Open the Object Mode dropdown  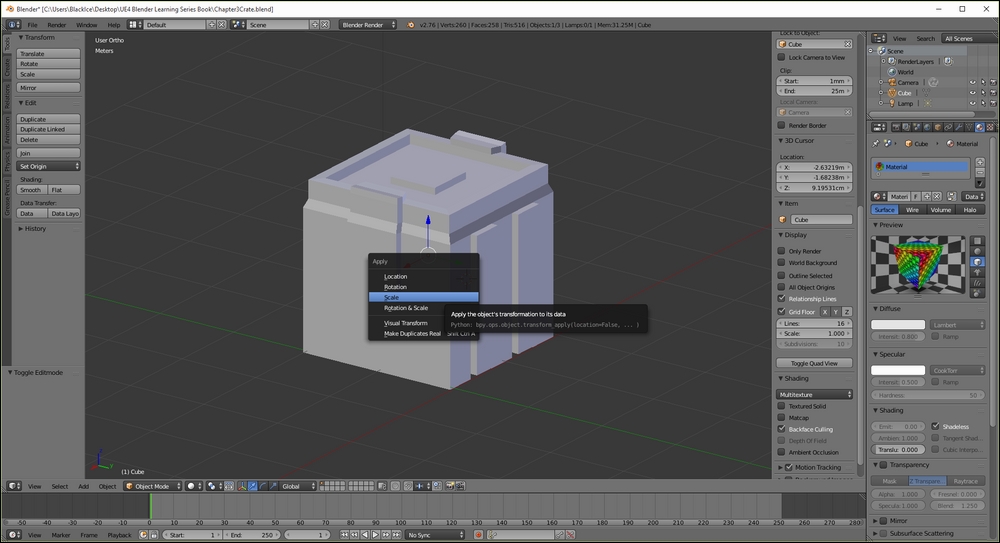(152, 486)
